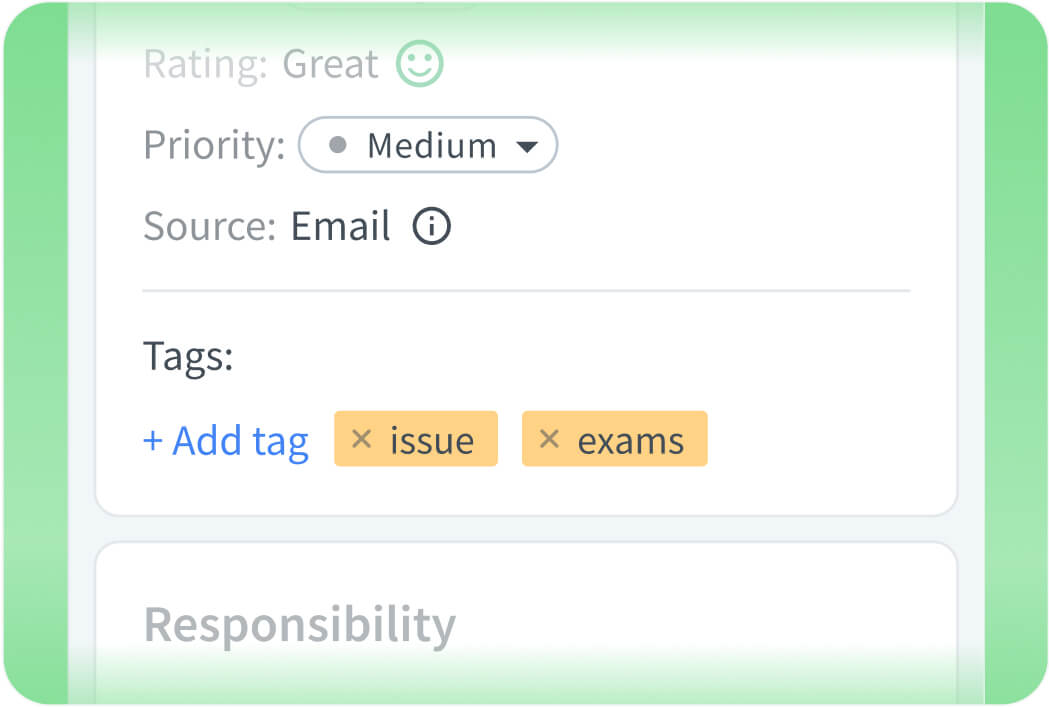Open the Medium priority dropdown
This screenshot has height=707, width=1049.
tap(428, 145)
